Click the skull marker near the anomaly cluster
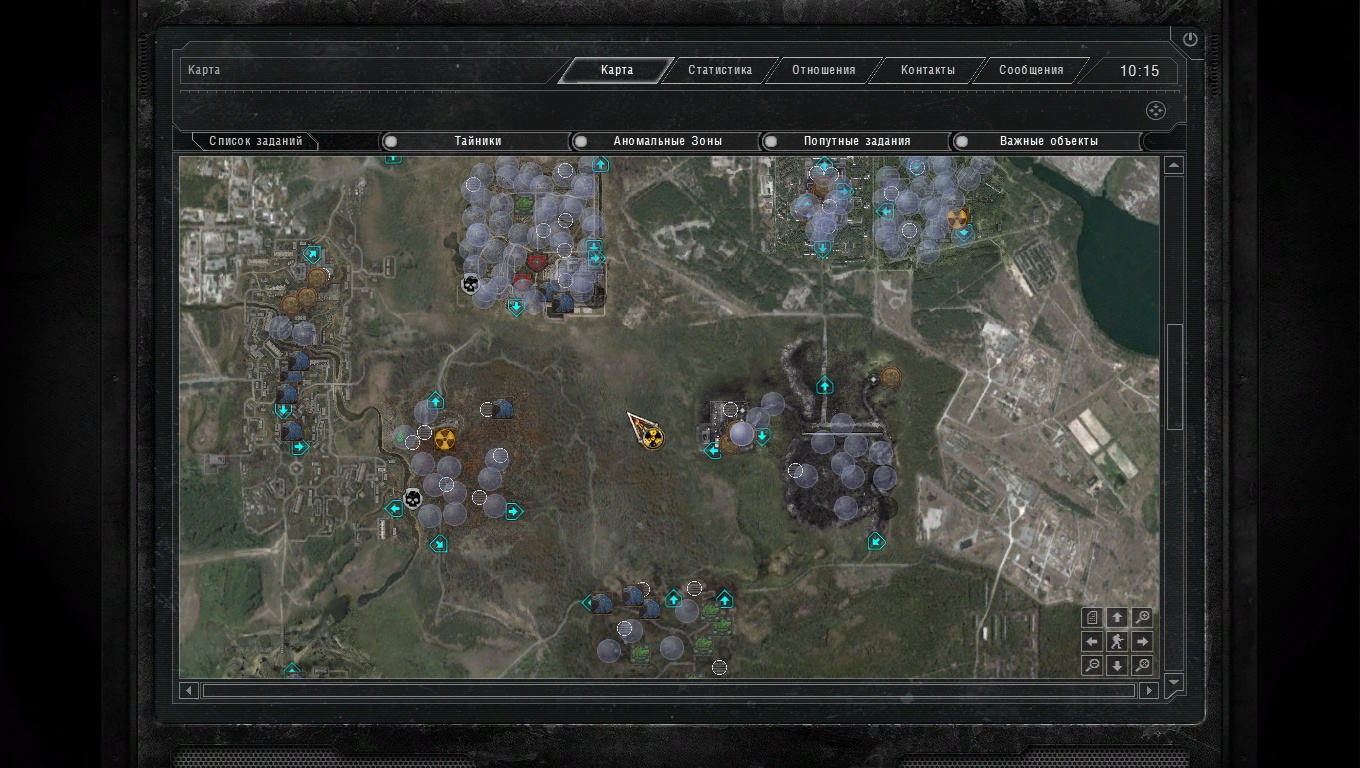This screenshot has width=1360, height=768. pyautogui.click(x=470, y=285)
